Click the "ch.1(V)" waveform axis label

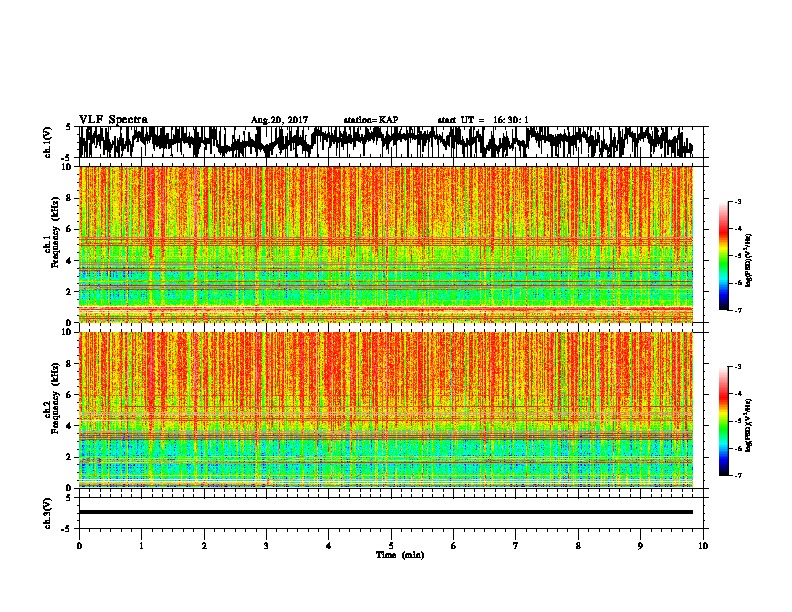[48, 141]
